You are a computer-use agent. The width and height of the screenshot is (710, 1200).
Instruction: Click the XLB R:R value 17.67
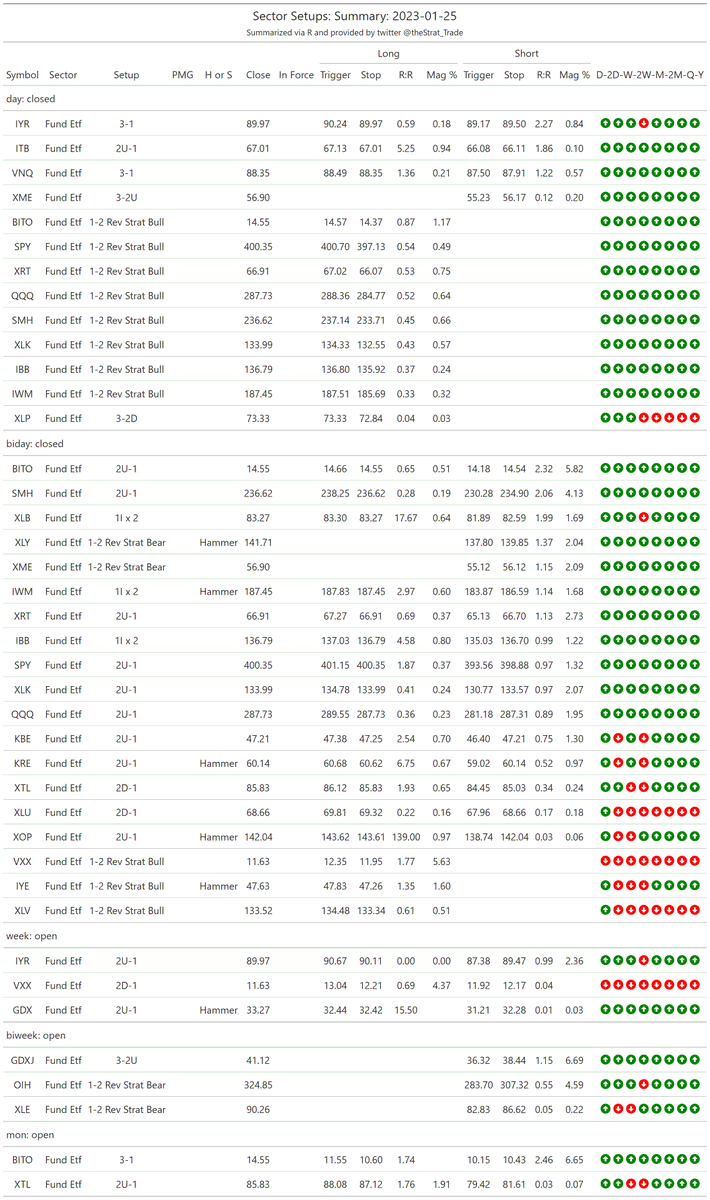[x=406, y=518]
